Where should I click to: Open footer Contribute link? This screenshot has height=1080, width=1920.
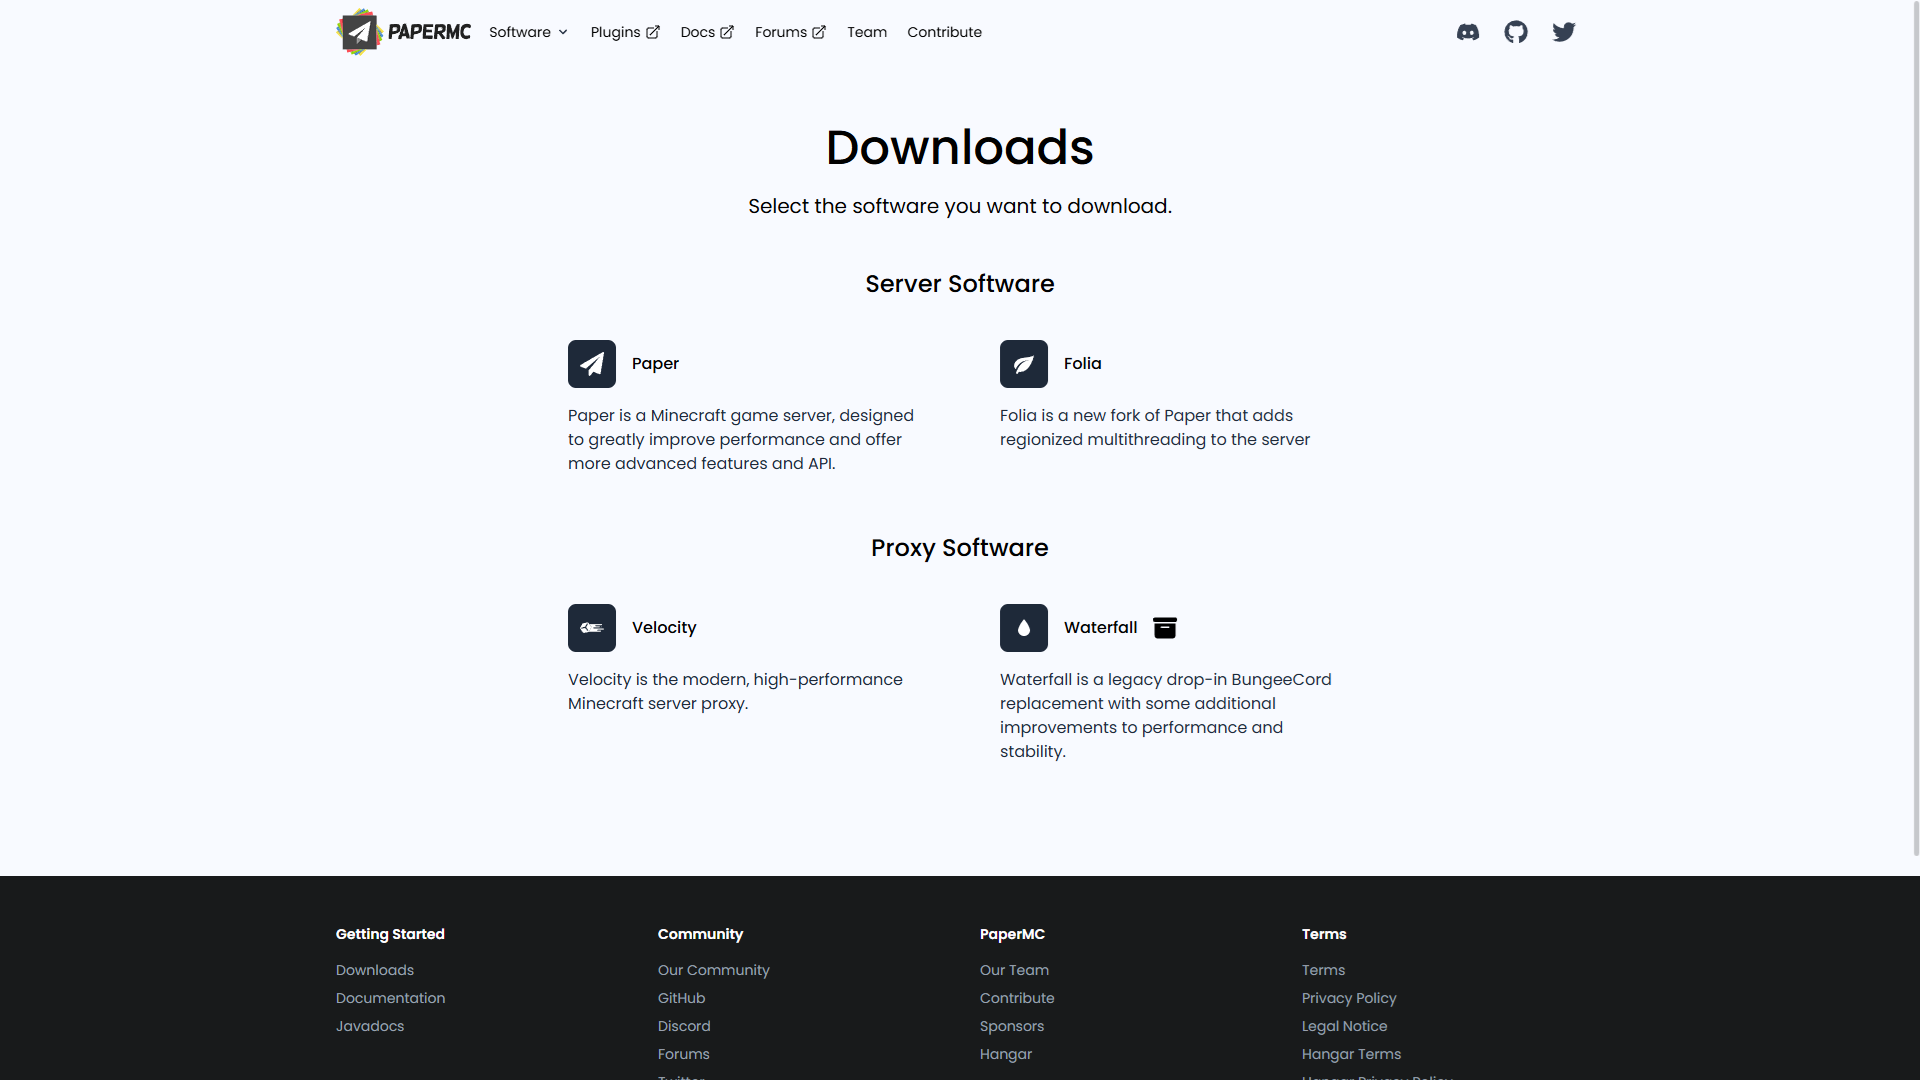1017,998
